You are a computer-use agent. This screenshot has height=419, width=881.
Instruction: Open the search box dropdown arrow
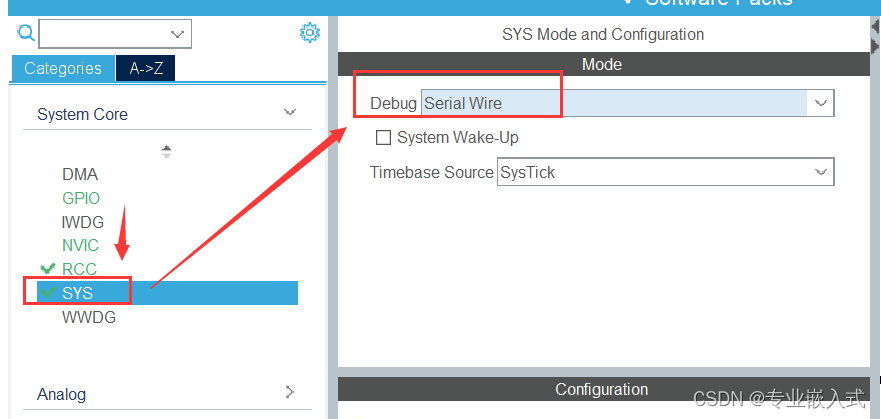178,34
